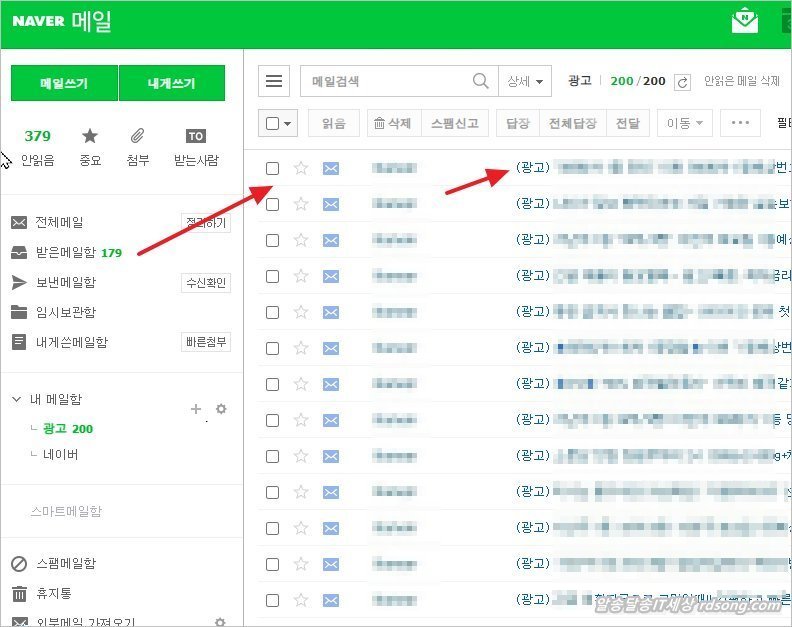This screenshot has width=792, height=627.
Task: Tick the checkbox of the third email
Action: (272, 240)
